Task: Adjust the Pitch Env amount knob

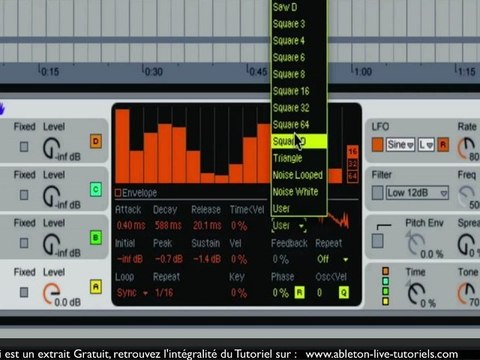Action: click(x=415, y=244)
